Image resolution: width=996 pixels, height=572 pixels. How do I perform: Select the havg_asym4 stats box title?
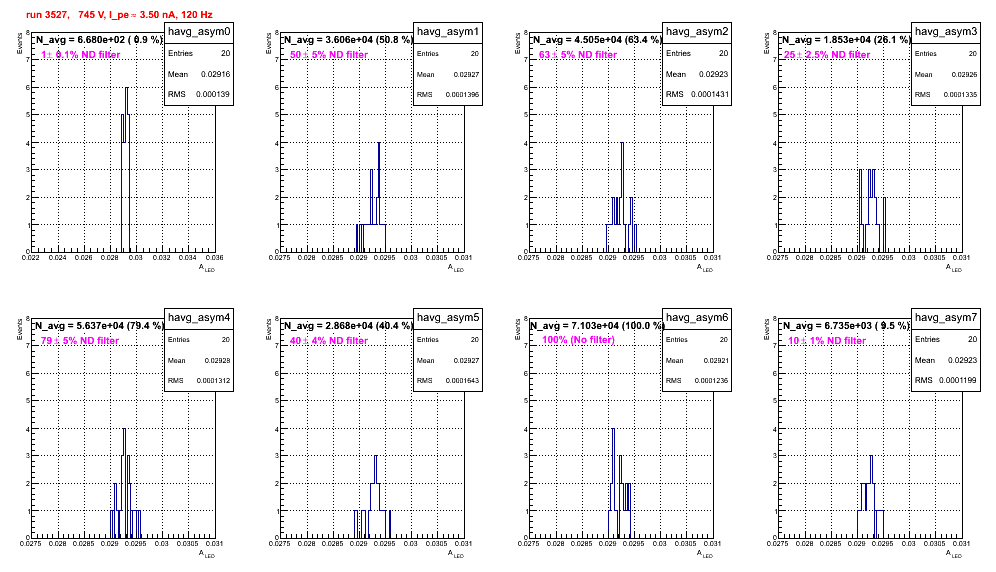(x=199, y=318)
